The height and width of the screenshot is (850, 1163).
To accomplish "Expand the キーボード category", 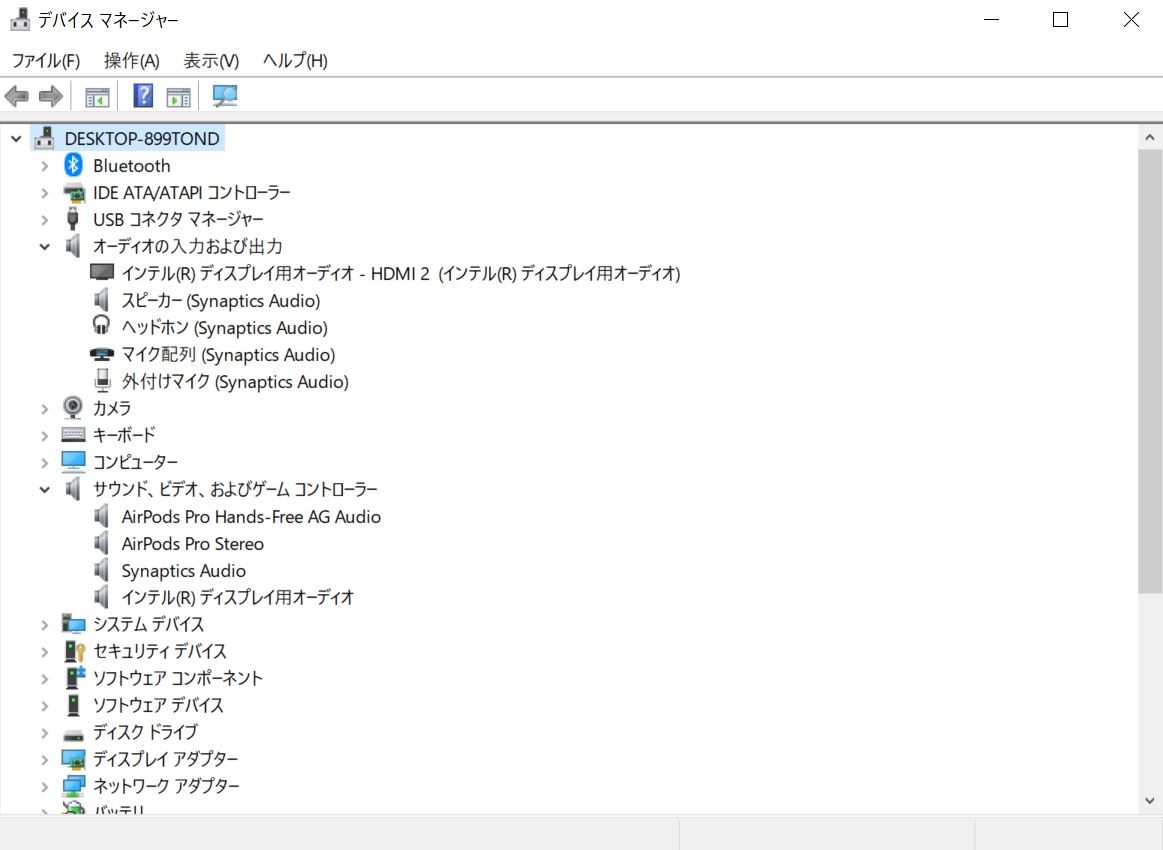I will pos(45,435).
